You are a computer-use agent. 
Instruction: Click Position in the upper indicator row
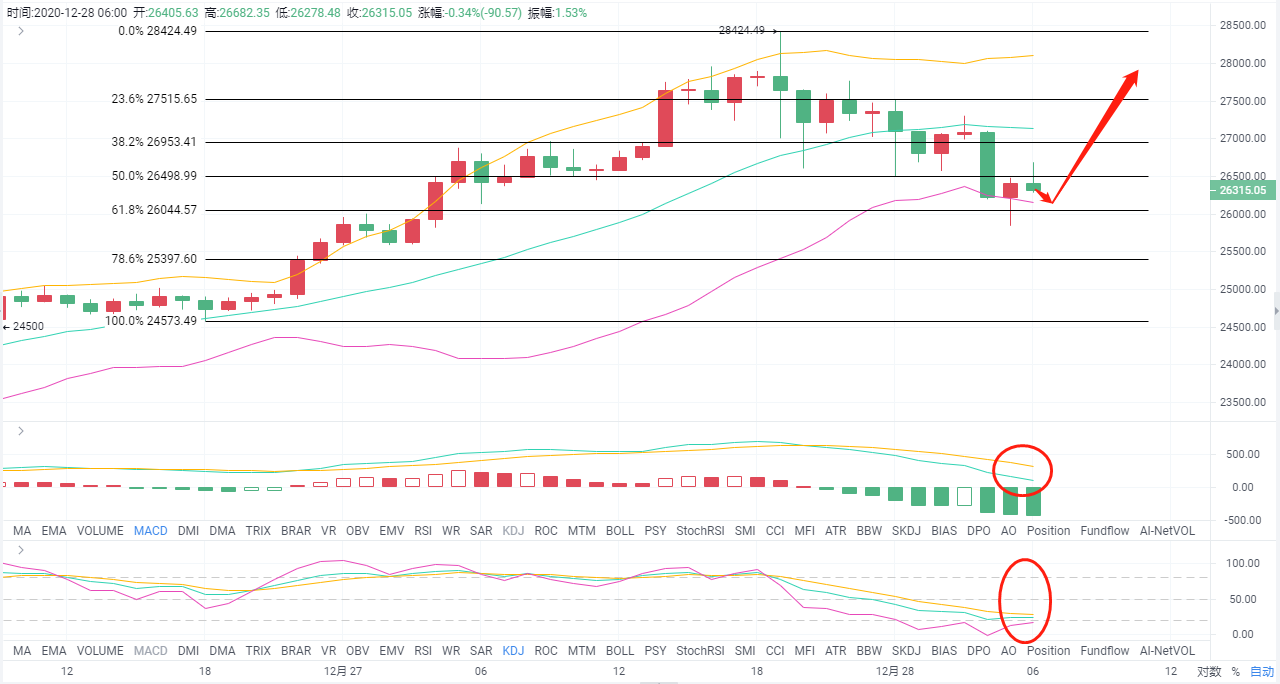click(x=1048, y=531)
